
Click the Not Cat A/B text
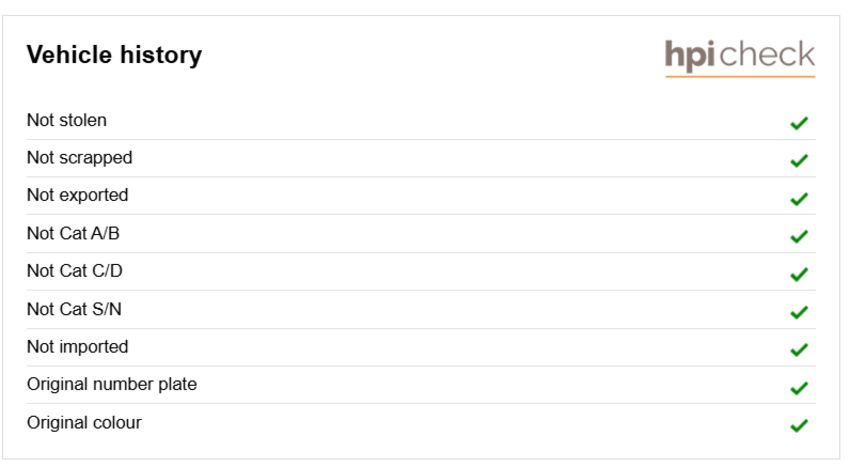coord(73,233)
